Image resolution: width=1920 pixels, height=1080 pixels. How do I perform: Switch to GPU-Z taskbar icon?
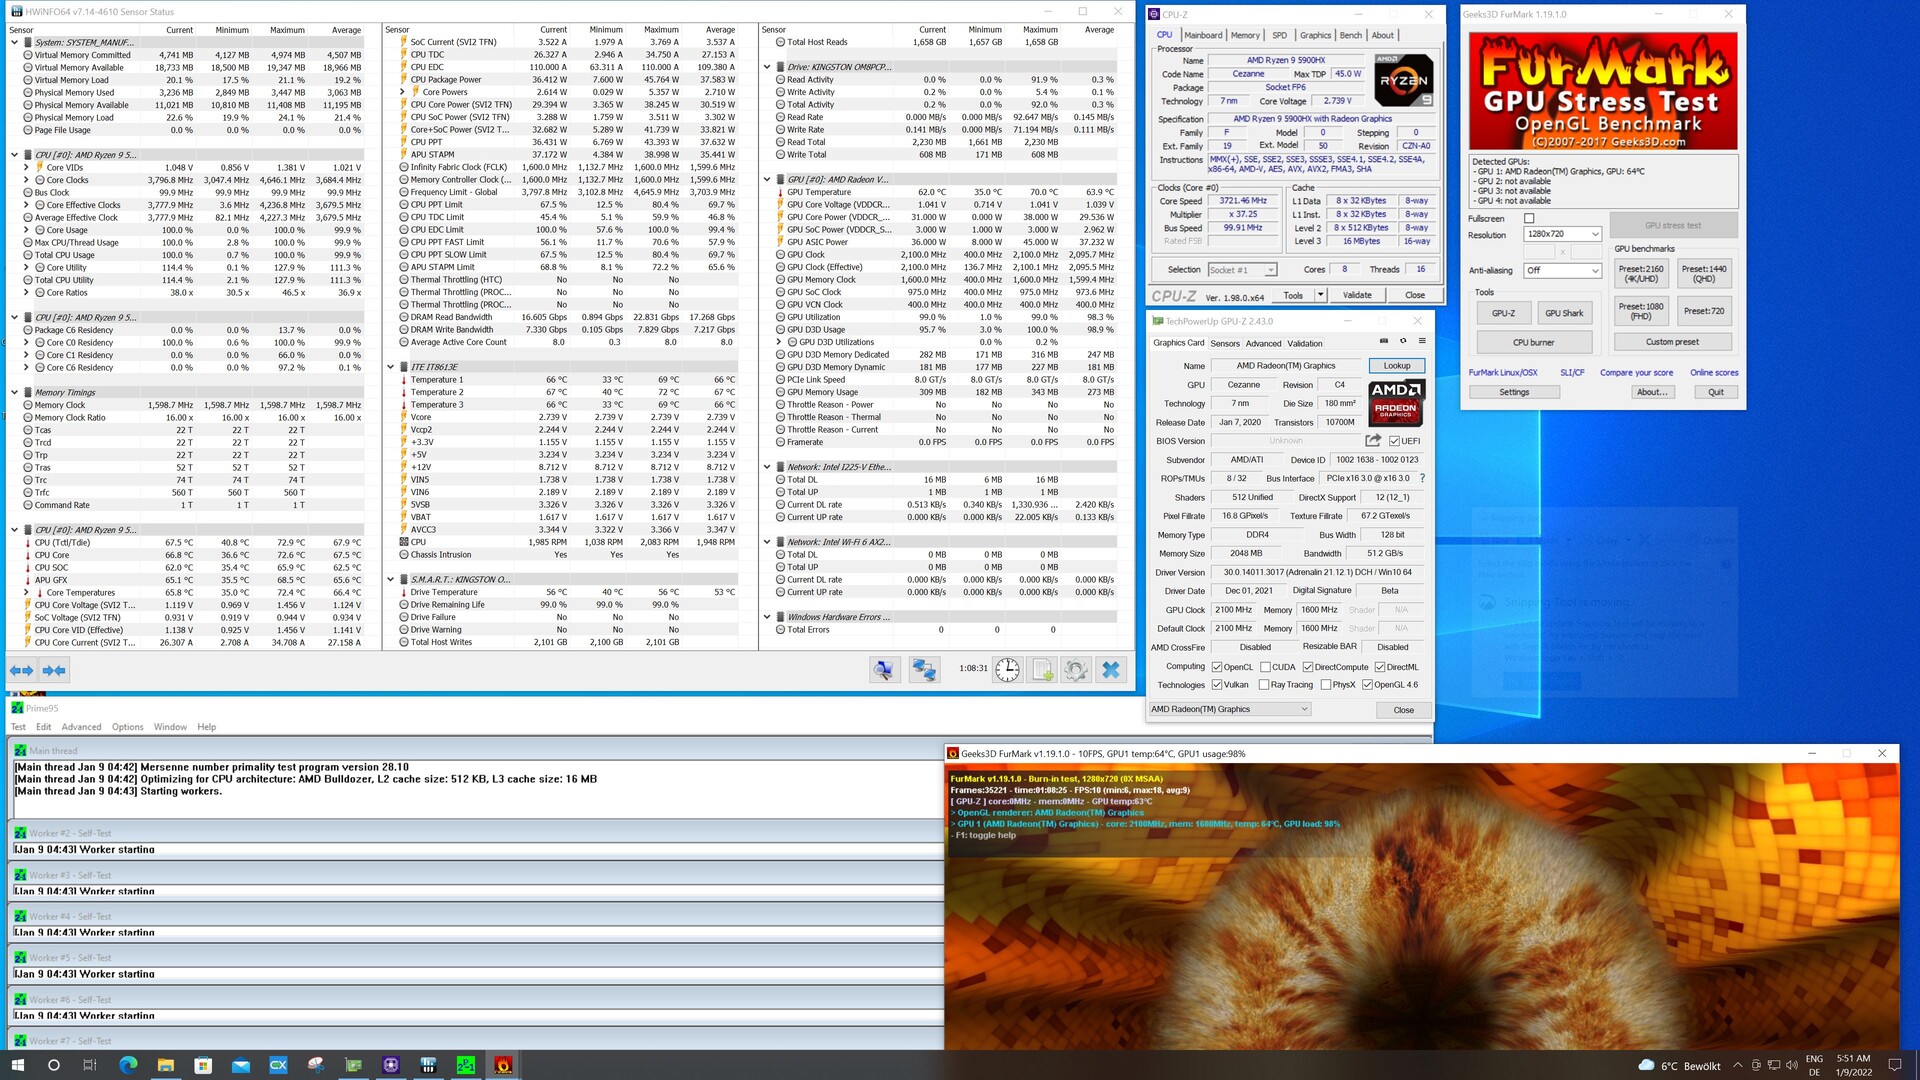(x=353, y=1065)
